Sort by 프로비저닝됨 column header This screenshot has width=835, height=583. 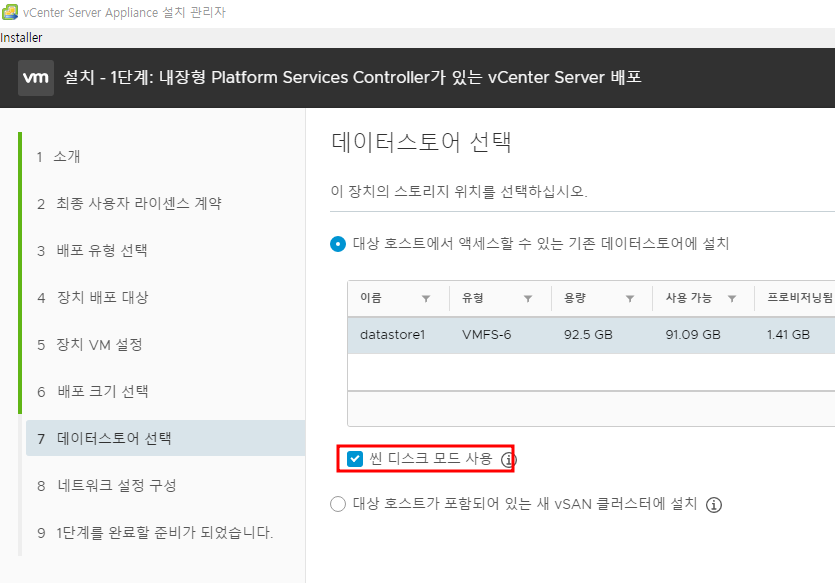pos(799,298)
